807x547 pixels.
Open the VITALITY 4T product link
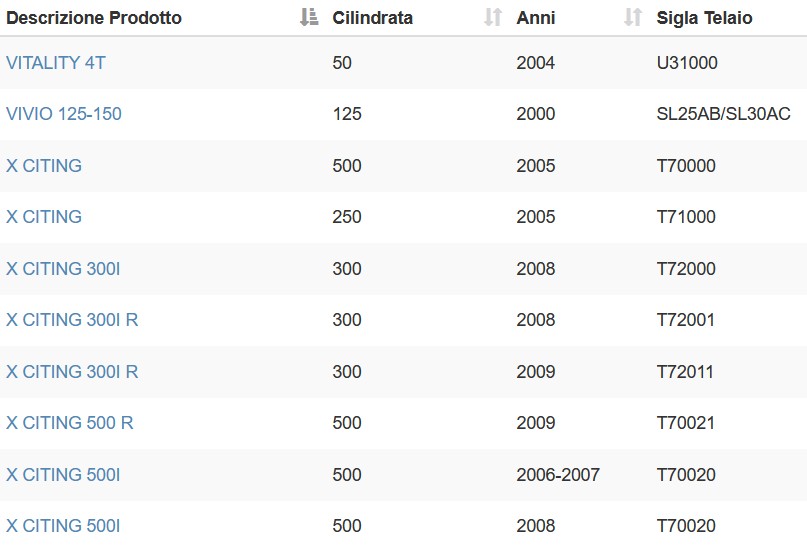click(x=56, y=63)
